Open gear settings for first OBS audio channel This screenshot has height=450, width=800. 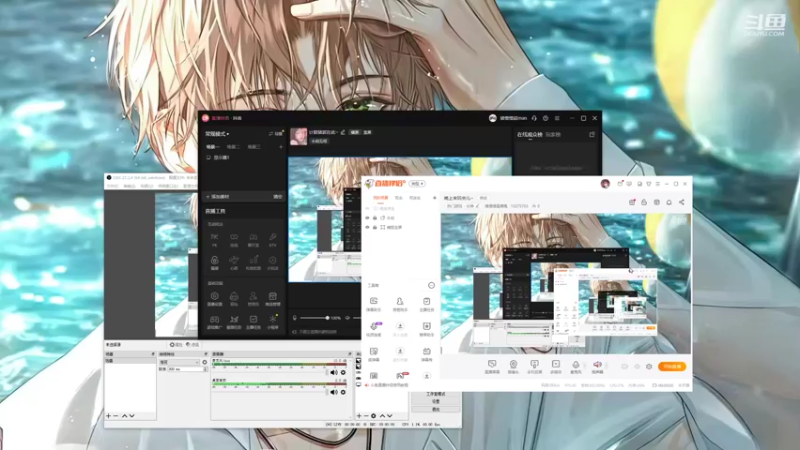[343, 372]
